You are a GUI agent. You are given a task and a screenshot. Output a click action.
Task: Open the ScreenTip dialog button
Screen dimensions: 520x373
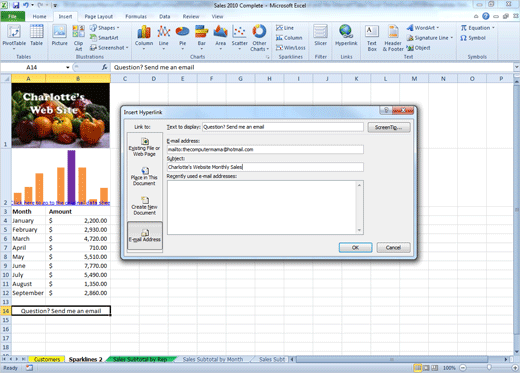pos(389,127)
